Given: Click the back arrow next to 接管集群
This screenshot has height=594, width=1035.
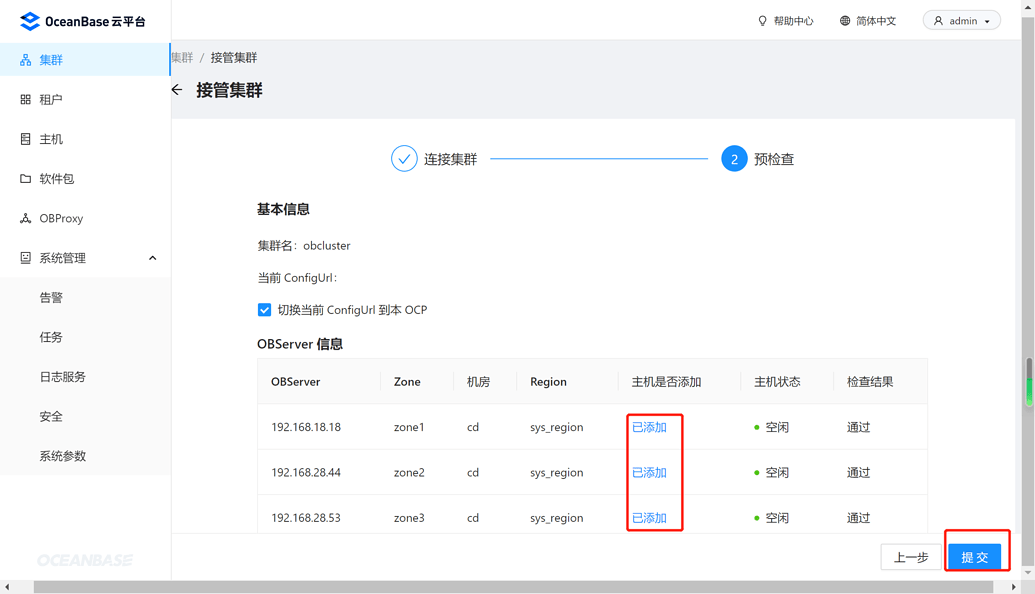Looking at the screenshot, I should pos(176,89).
